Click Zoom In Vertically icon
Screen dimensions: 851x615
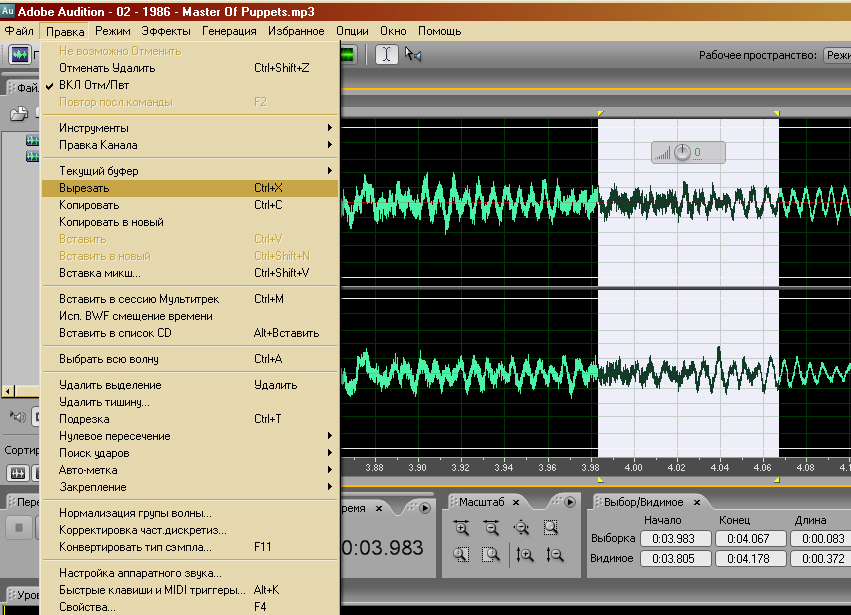coord(525,554)
